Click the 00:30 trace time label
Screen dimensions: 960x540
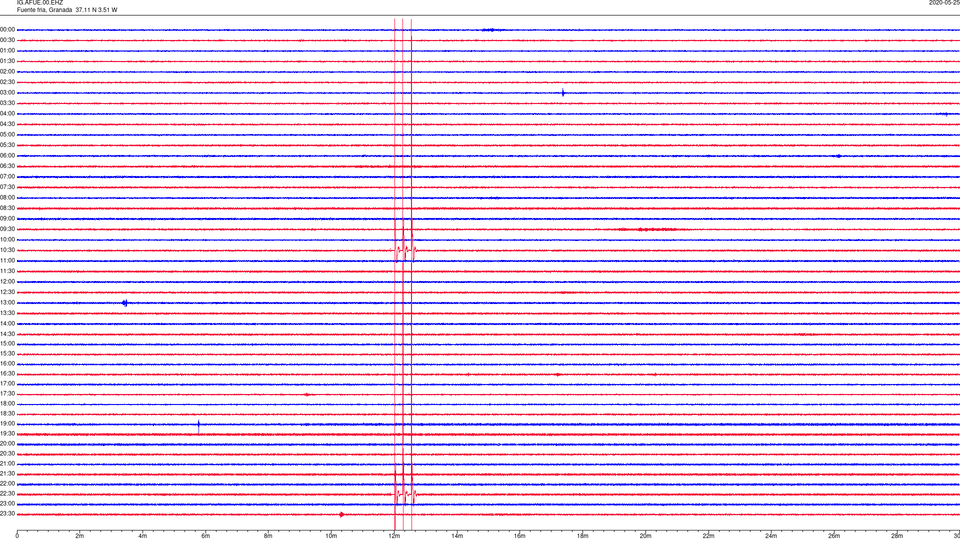coord(7,40)
